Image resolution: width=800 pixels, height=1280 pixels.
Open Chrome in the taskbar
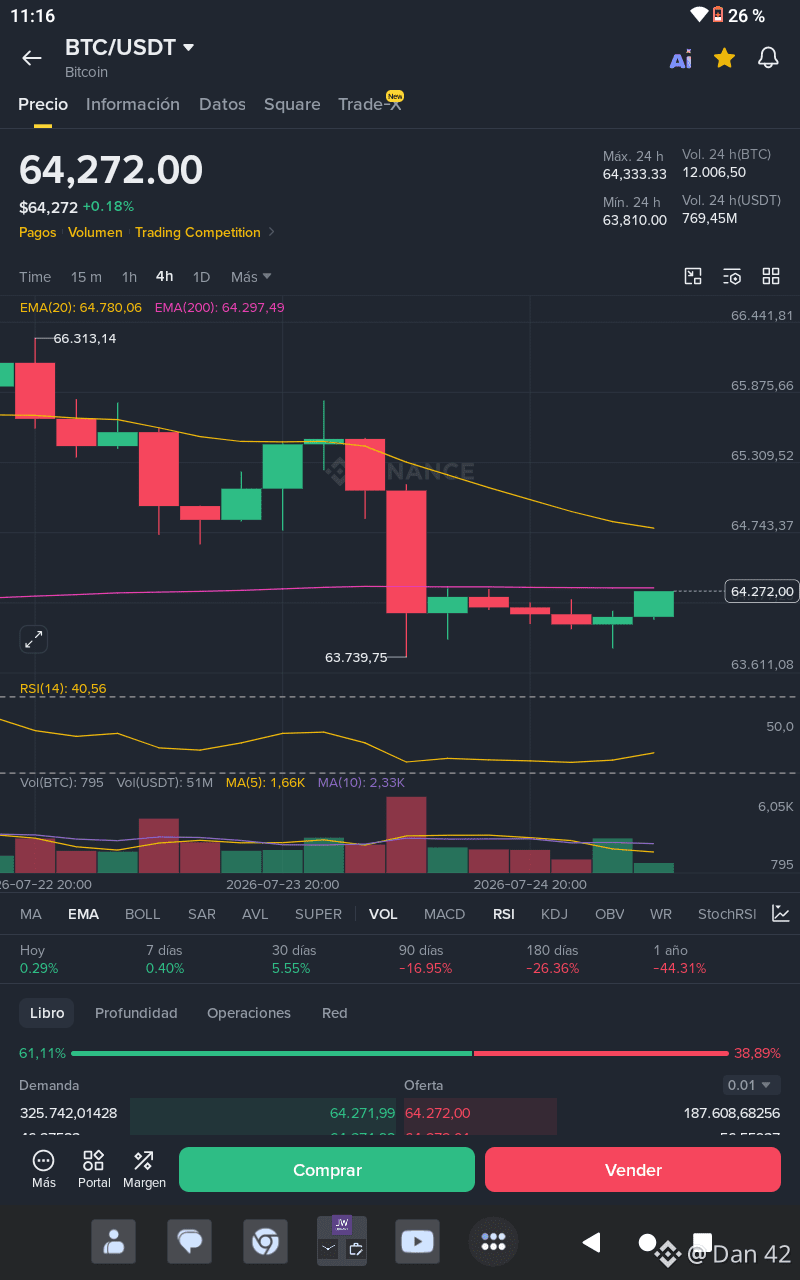coord(265,1242)
